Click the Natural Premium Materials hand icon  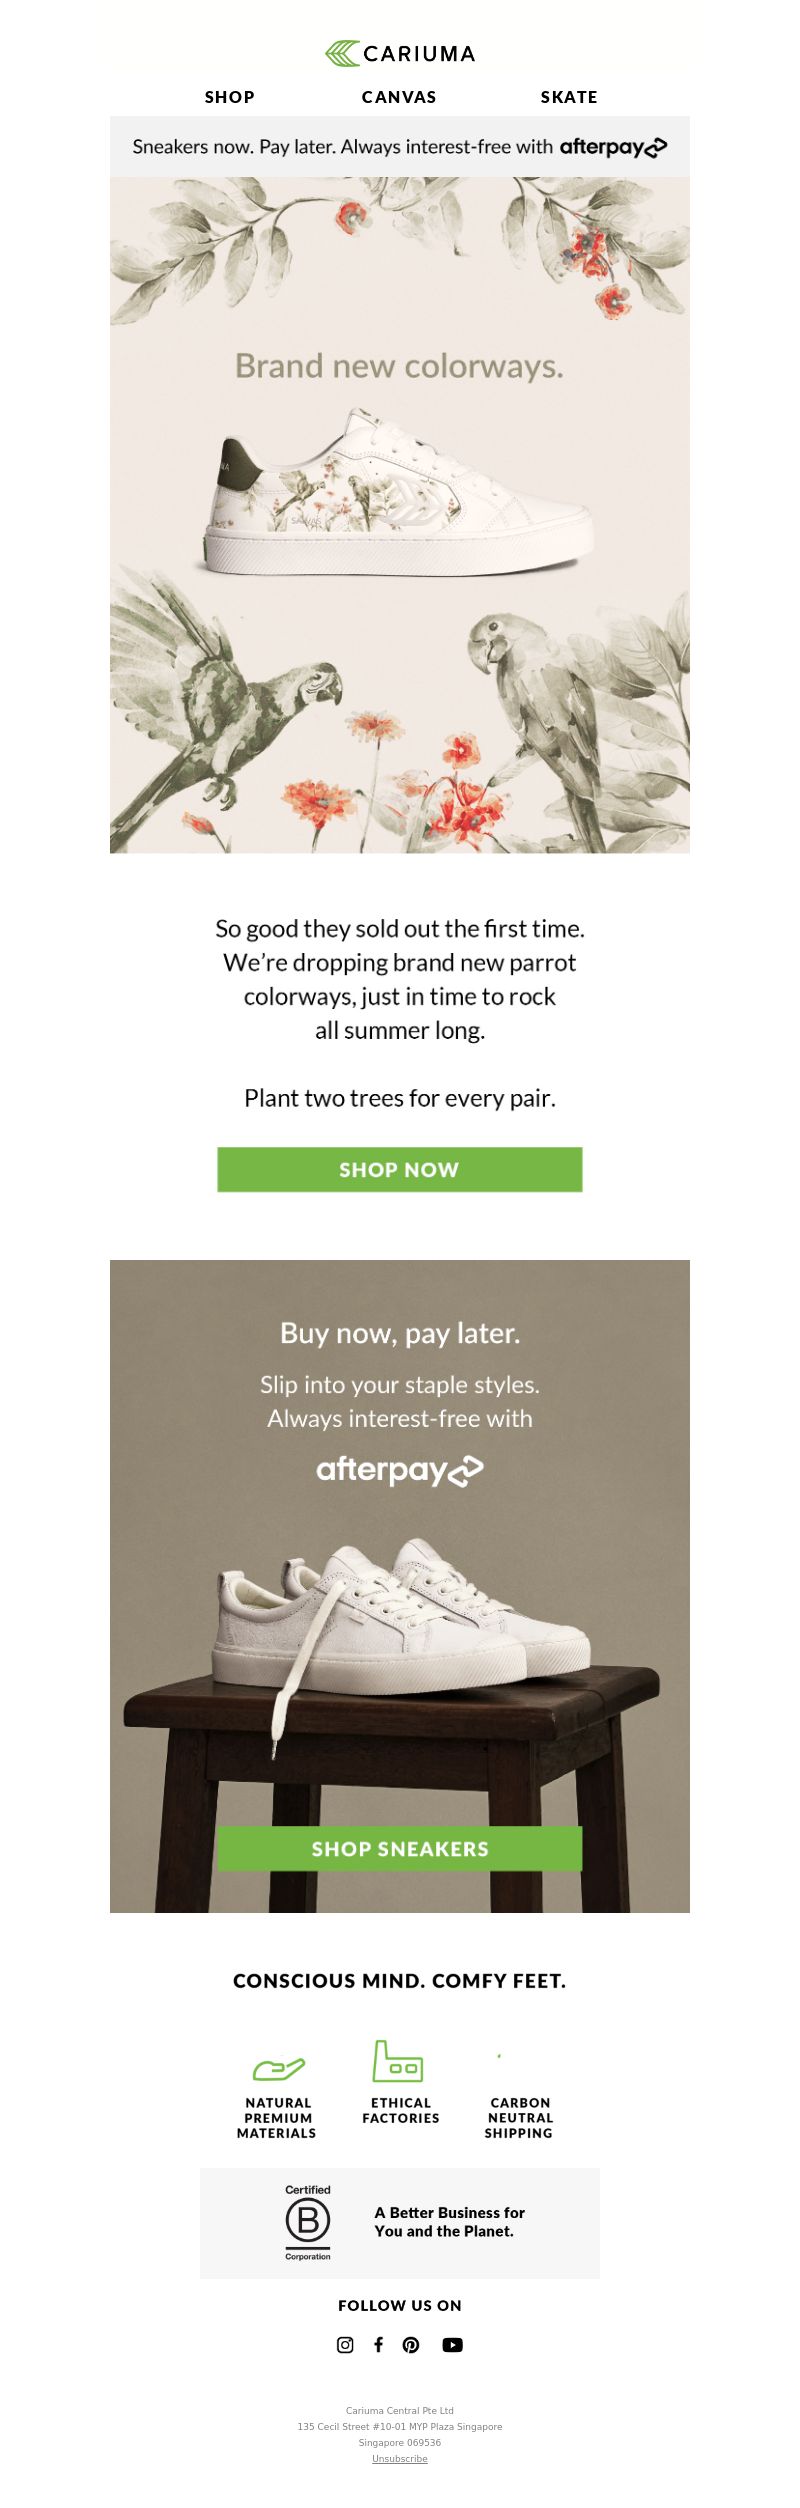278,2069
